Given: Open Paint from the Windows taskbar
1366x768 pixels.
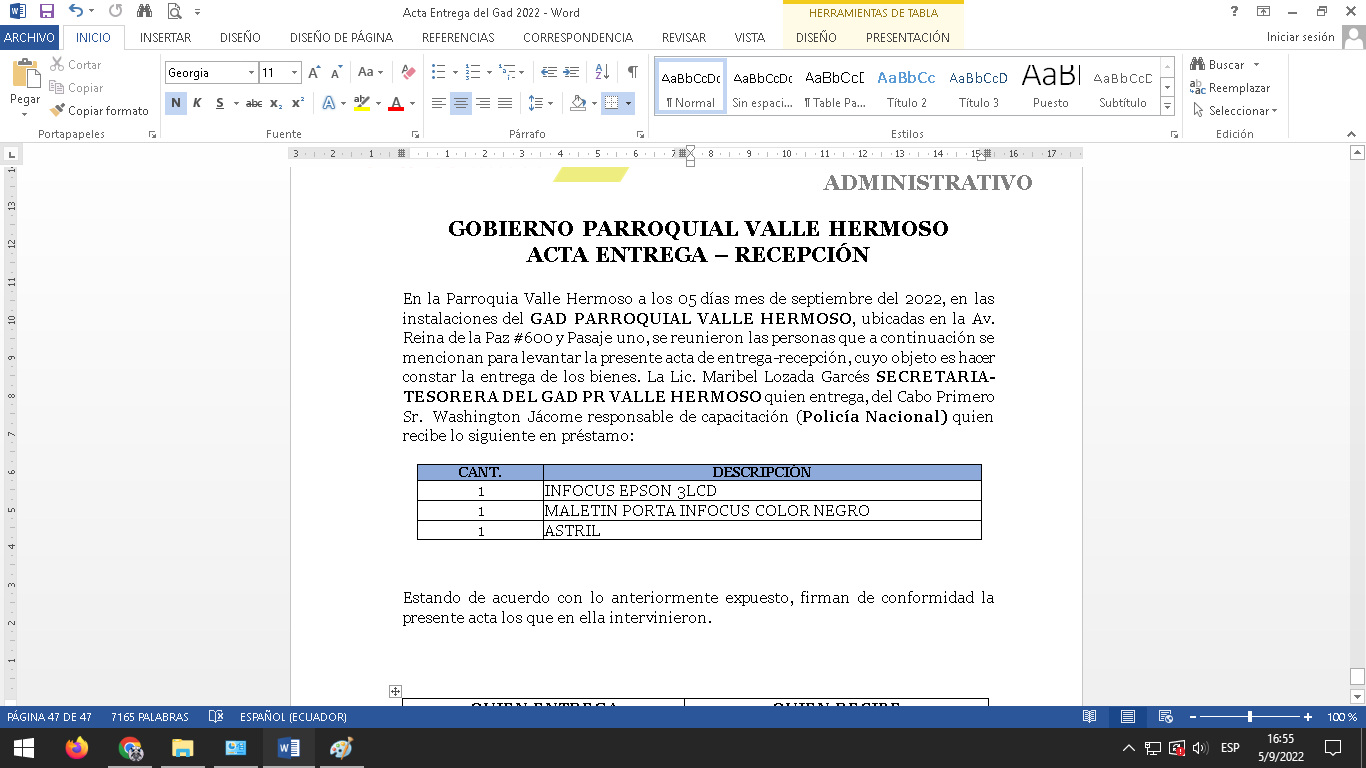Looking at the screenshot, I should pos(341,748).
